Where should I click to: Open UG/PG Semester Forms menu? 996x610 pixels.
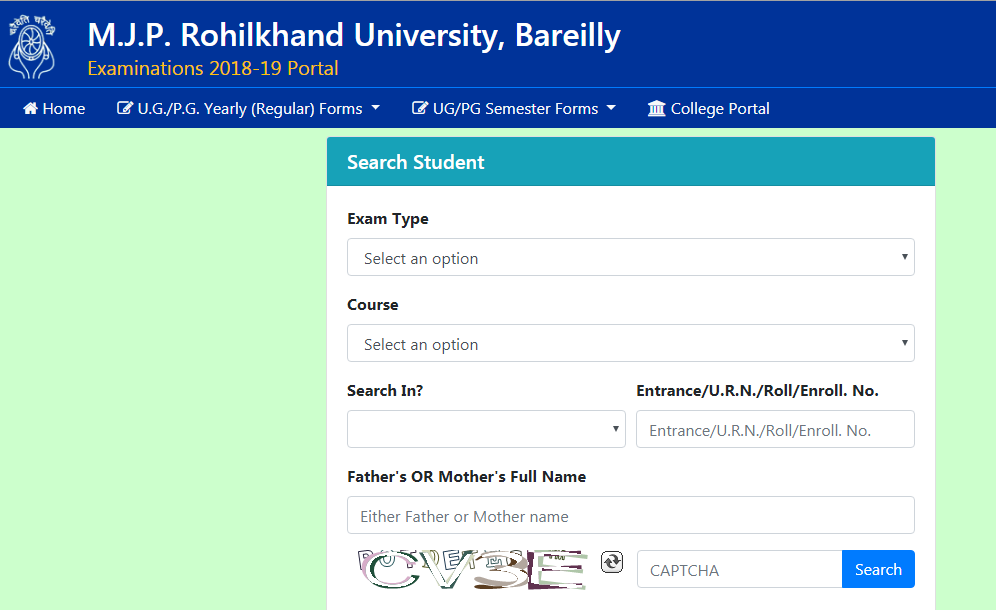coord(516,109)
